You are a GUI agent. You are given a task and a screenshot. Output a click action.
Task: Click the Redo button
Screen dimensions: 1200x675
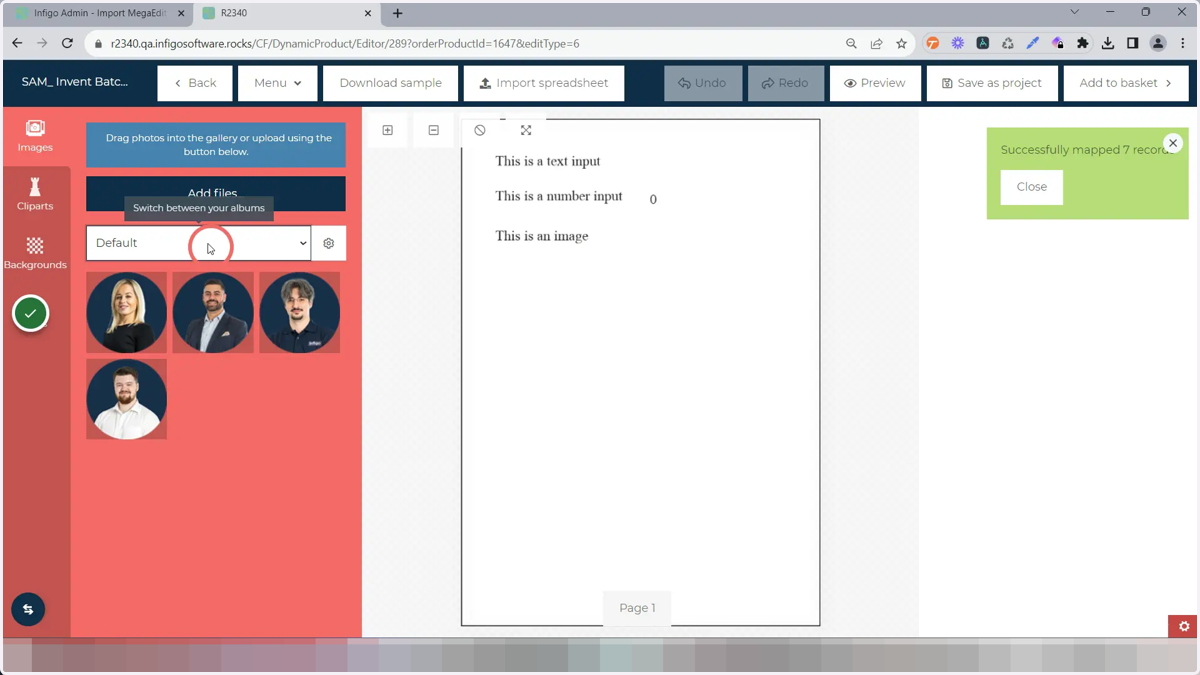pos(785,83)
